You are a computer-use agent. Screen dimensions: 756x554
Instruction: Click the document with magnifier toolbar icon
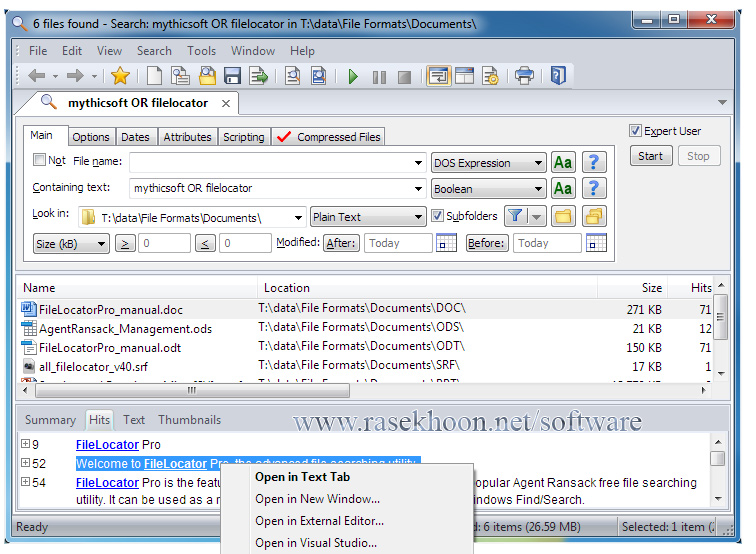pos(292,76)
